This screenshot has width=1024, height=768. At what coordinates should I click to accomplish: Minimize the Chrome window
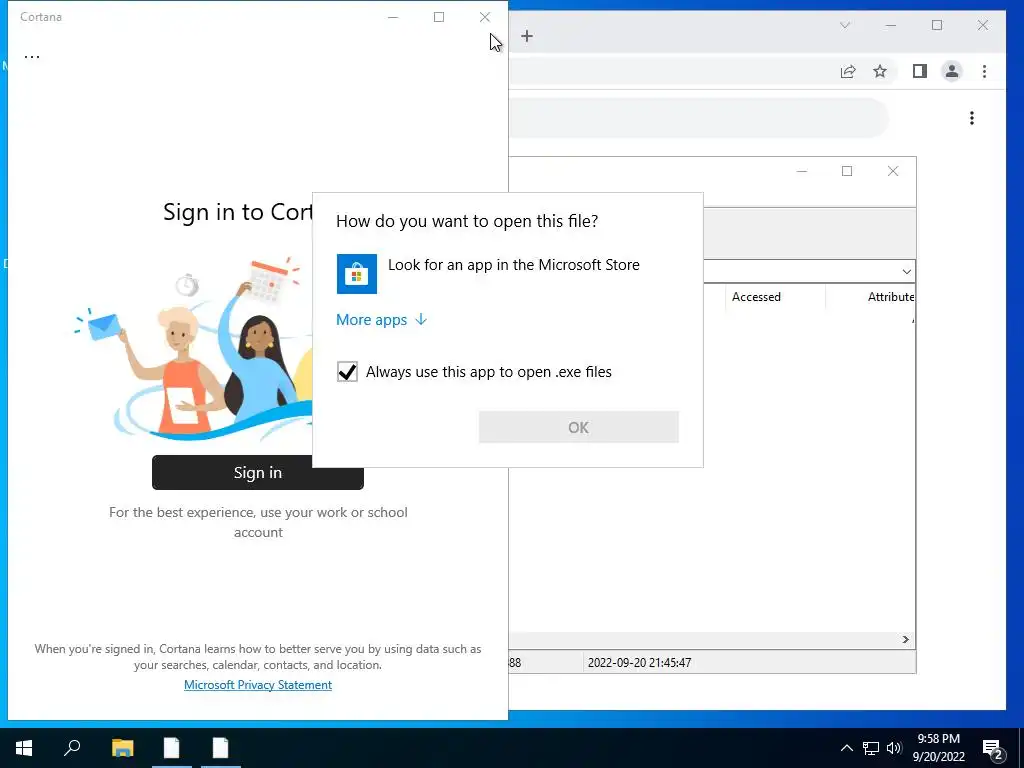(891, 25)
